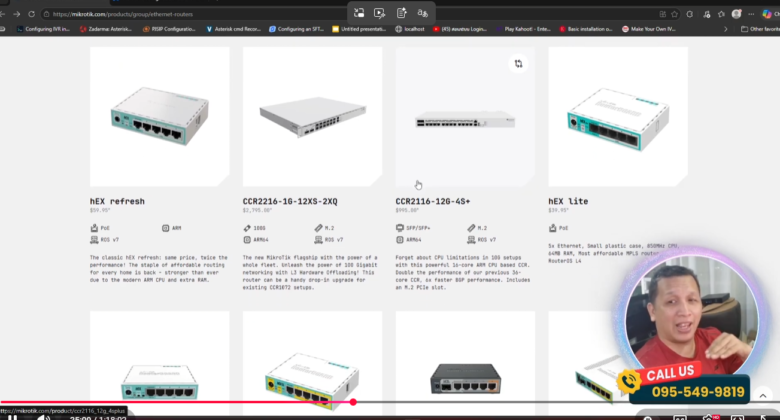Open the 'Zadarma: Asterisk...' bookmark

tap(106, 29)
